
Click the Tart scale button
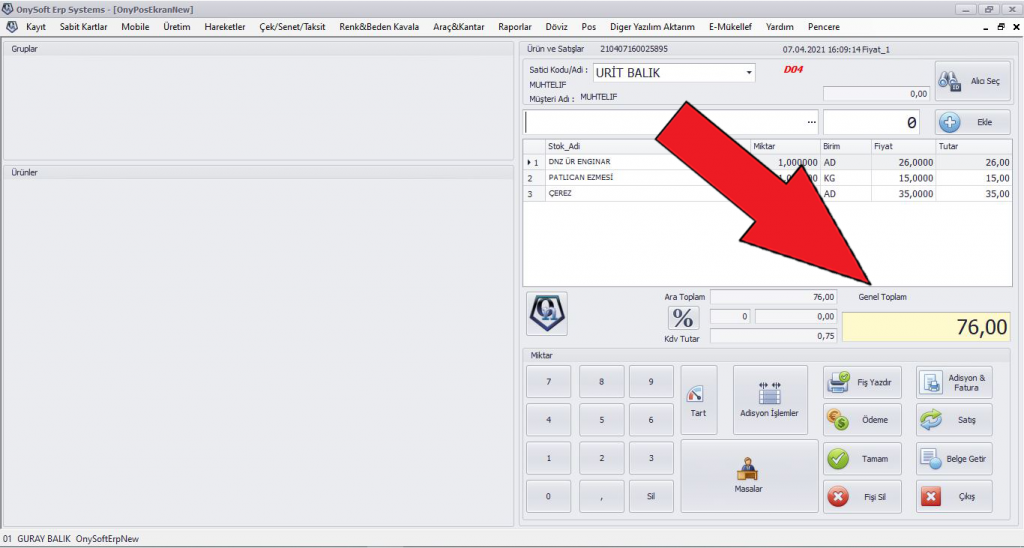point(699,400)
